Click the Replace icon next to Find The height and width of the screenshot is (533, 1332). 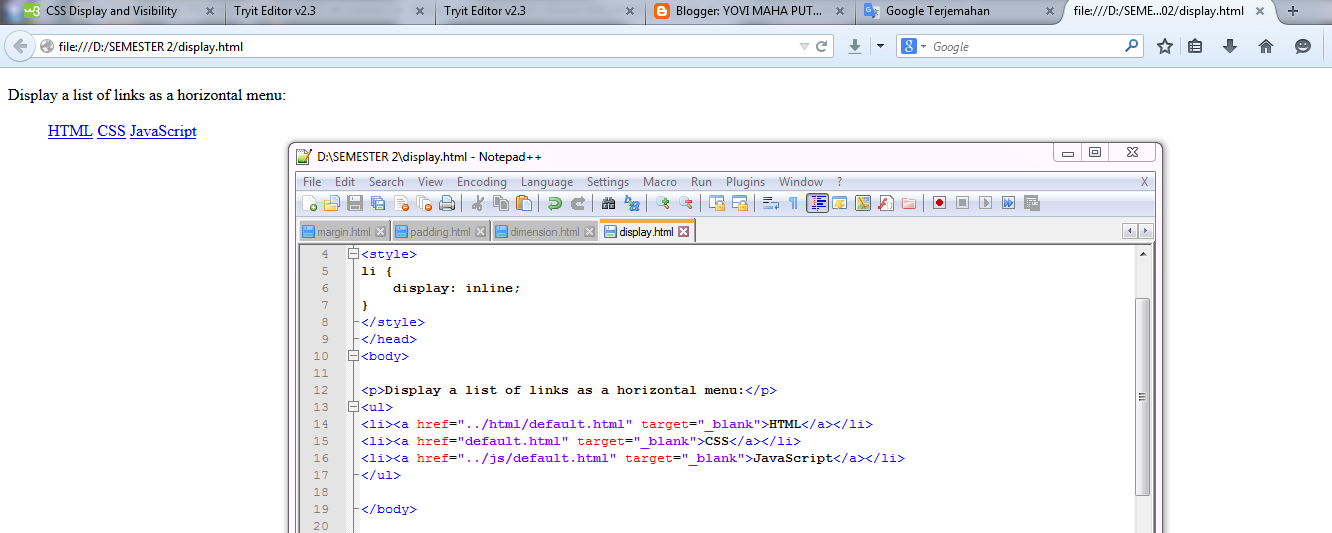point(632,203)
